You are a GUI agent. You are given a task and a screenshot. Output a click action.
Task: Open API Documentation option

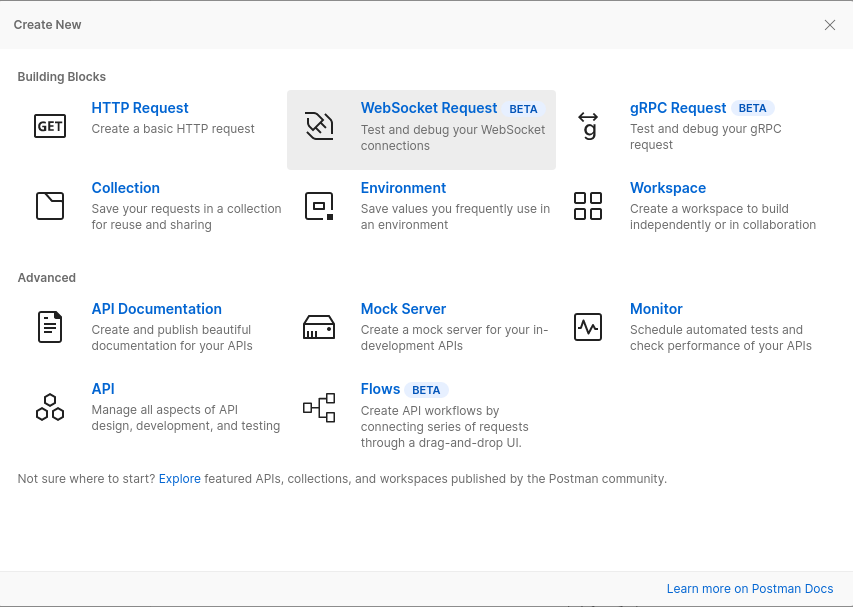[157, 308]
